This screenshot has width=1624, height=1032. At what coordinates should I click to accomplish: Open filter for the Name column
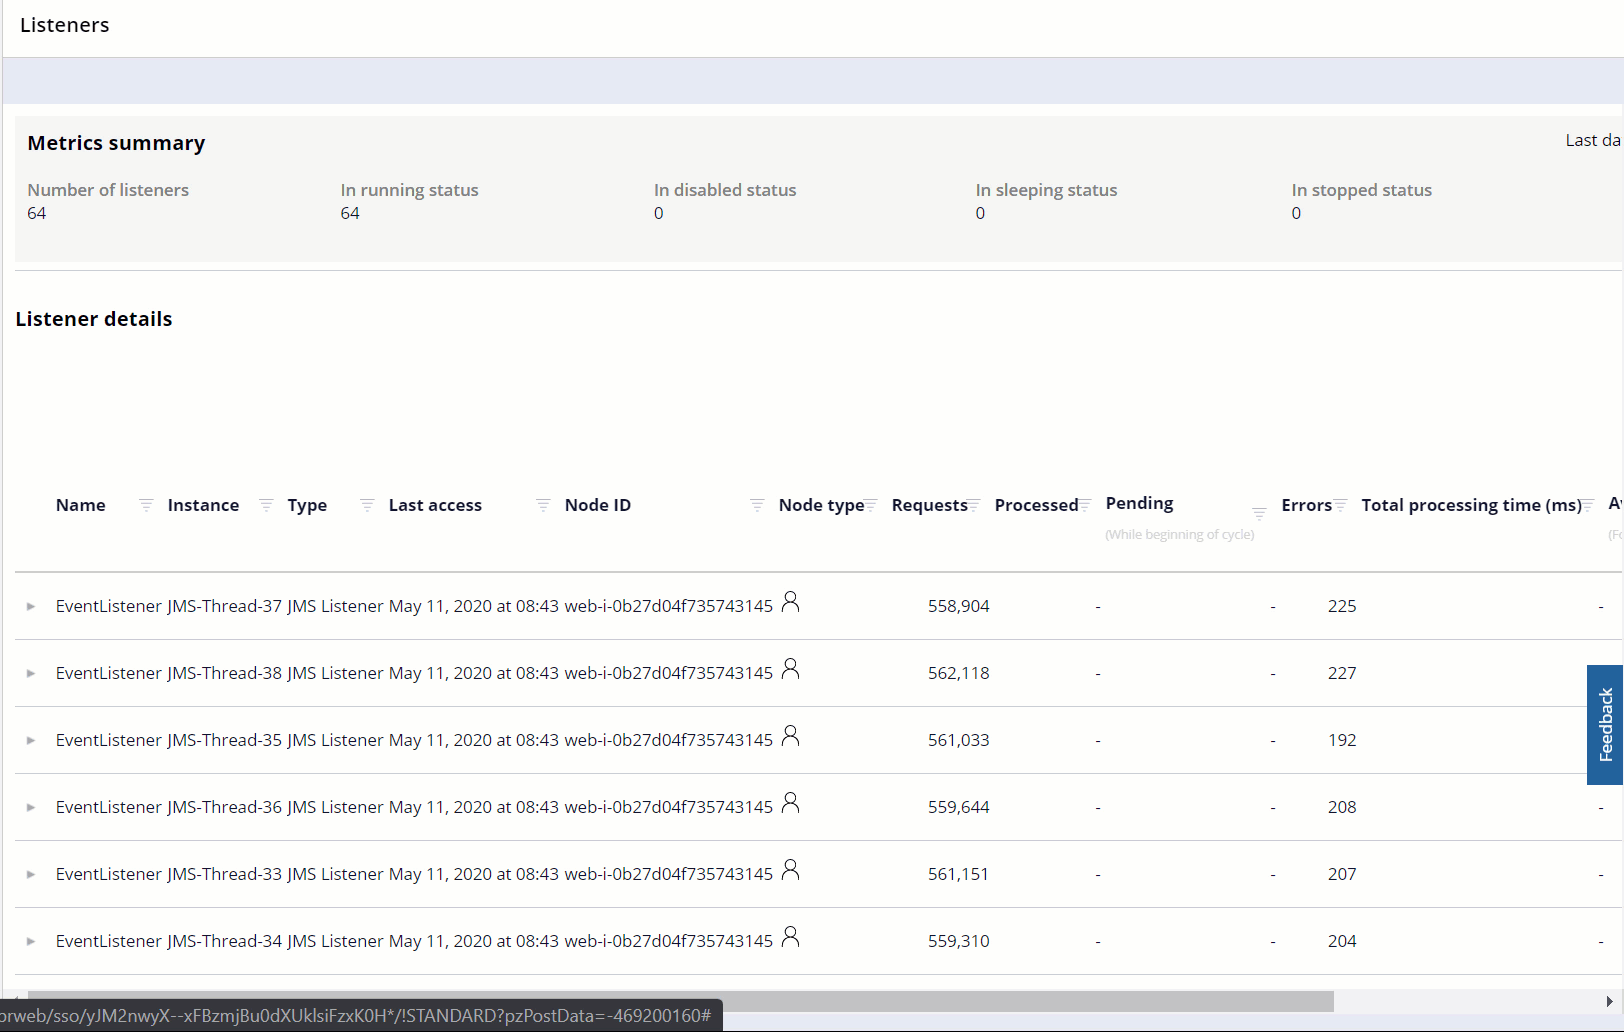click(x=146, y=505)
